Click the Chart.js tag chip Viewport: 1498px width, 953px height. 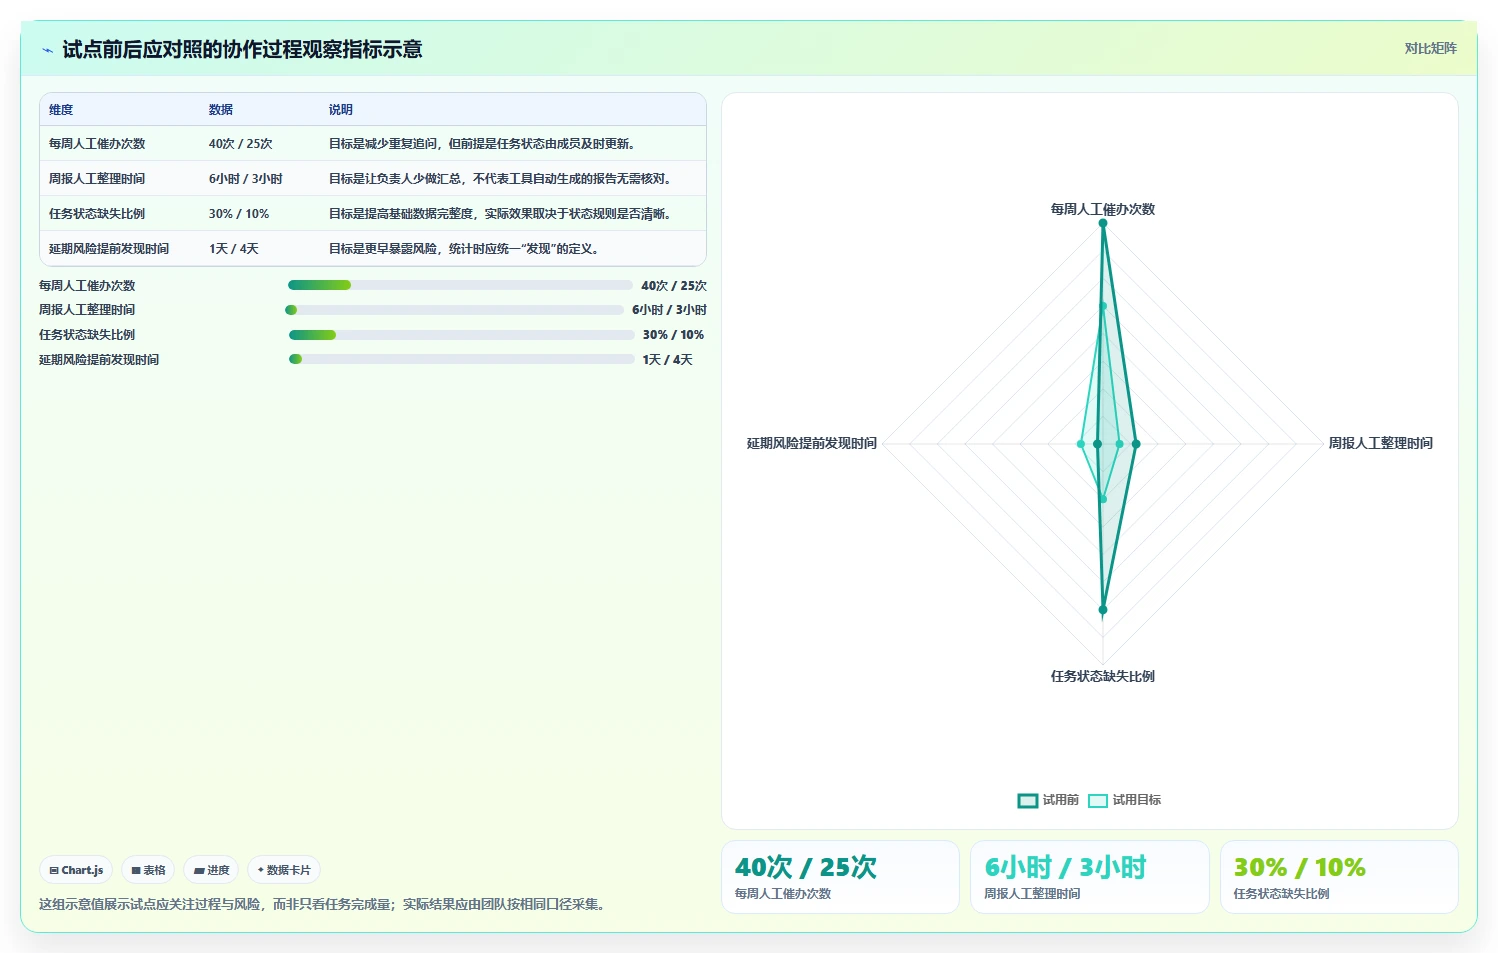pyautogui.click(x=76, y=870)
